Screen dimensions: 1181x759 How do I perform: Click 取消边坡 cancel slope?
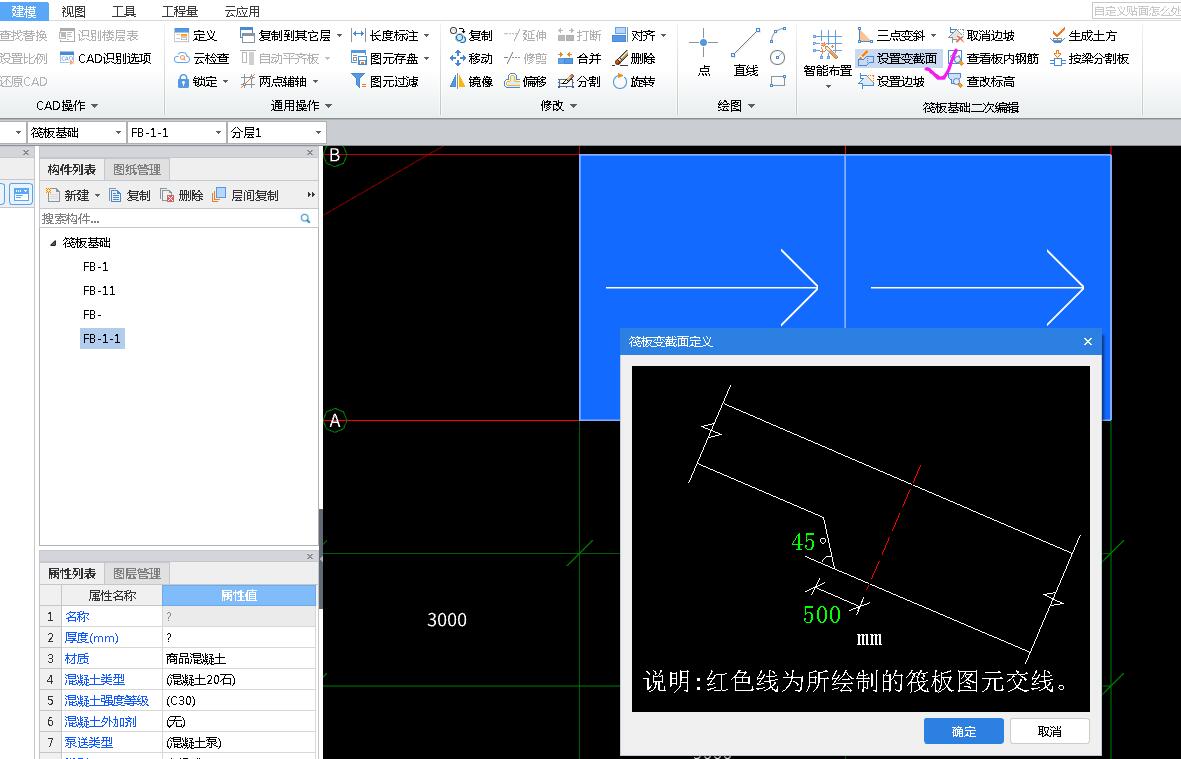click(982, 35)
